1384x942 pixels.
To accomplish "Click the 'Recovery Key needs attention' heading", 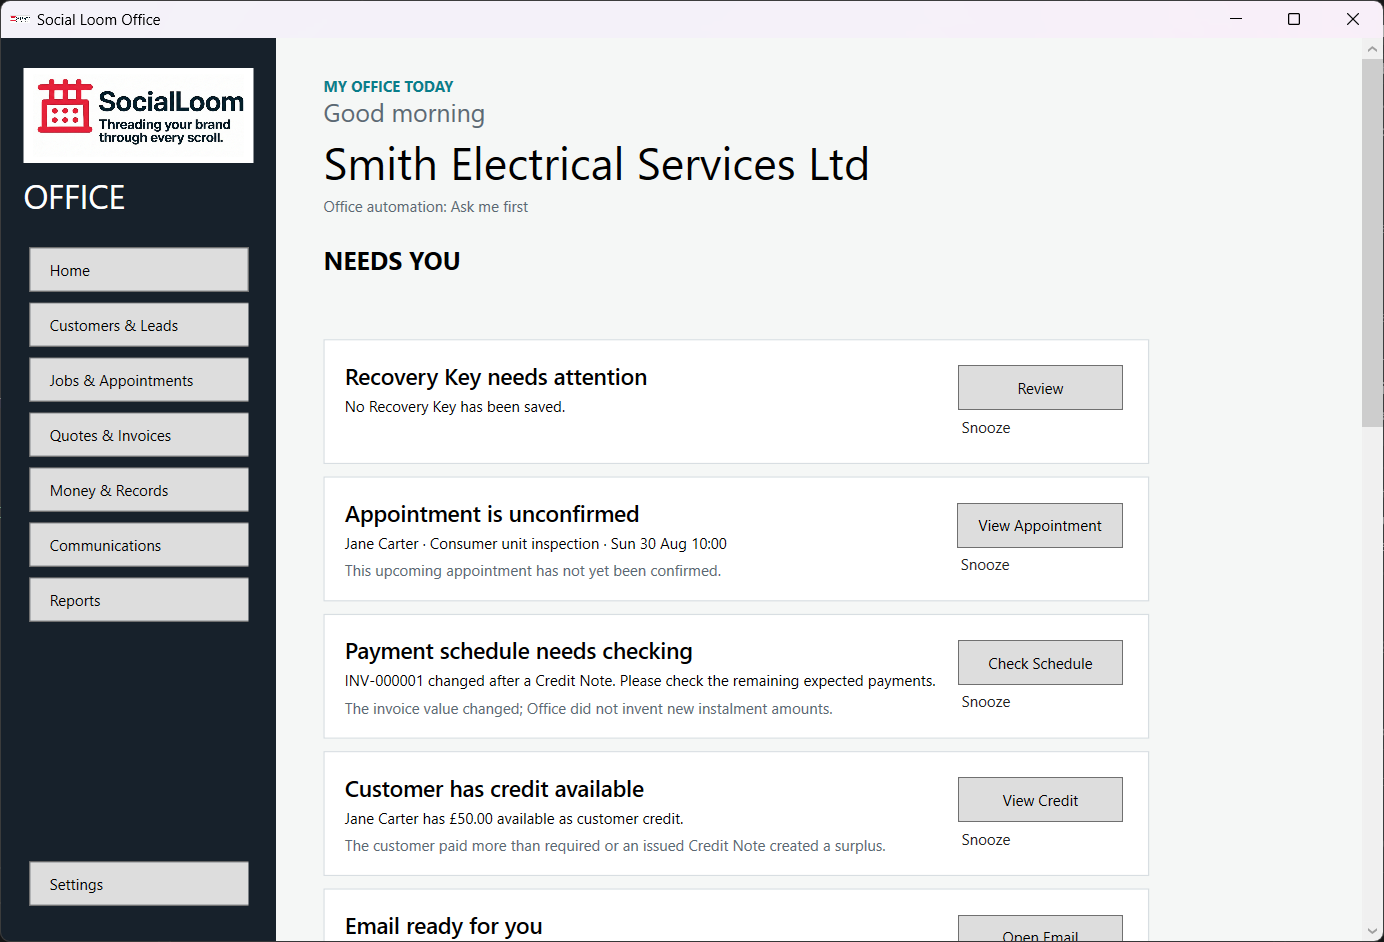I will coord(496,377).
